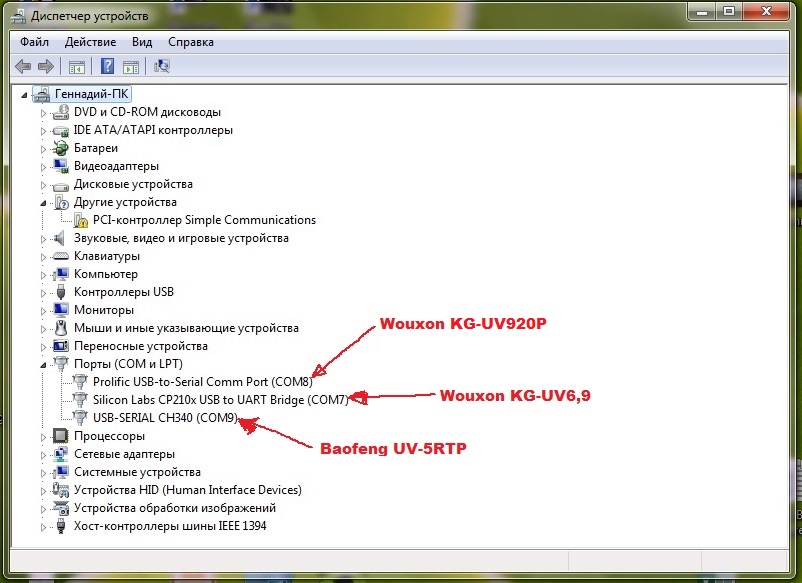Click the Сетевые адаптеры network icon
This screenshot has width=802, height=583.
pyautogui.click(x=61, y=454)
